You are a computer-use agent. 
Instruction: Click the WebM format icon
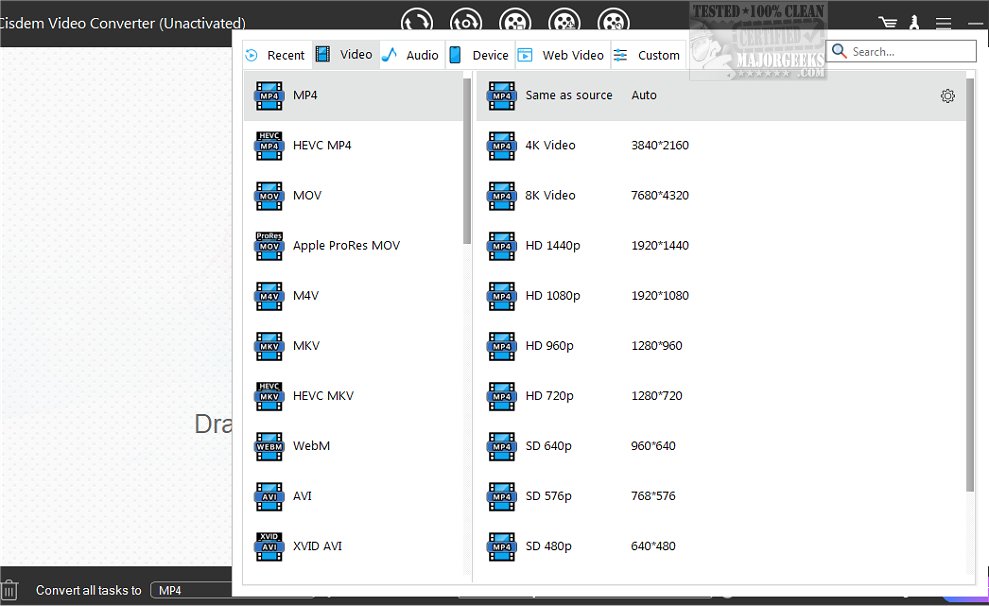[269, 446]
